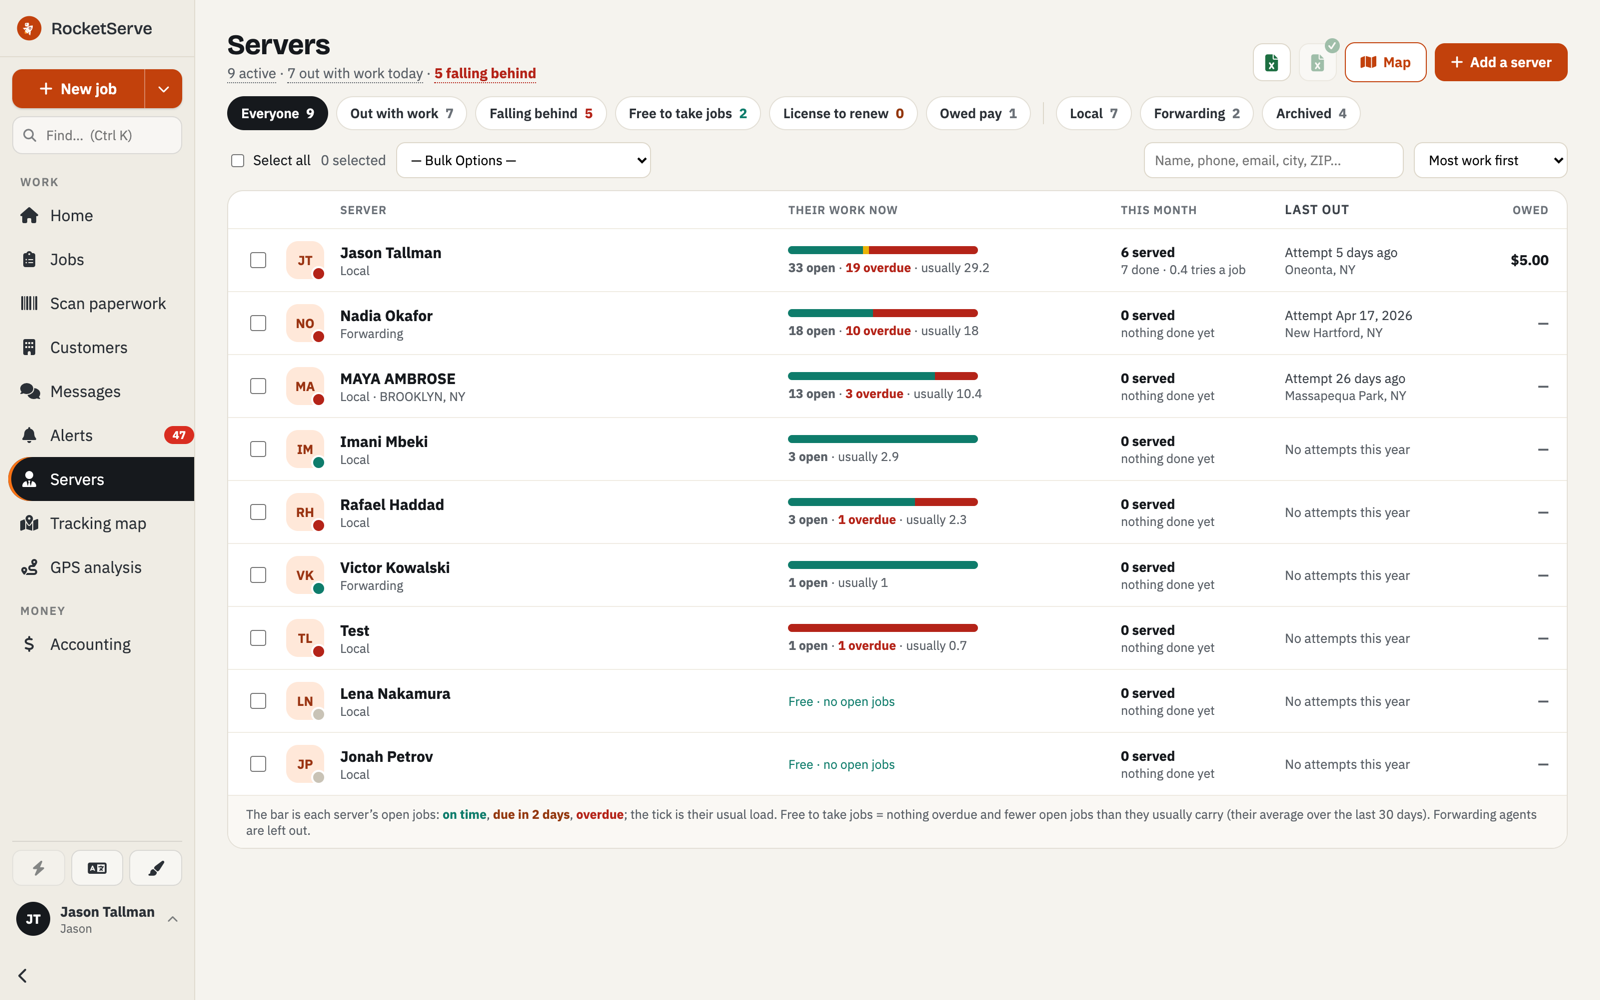The height and width of the screenshot is (1000, 1600).
Task: Open the Bulk Options dropdown
Action: click(524, 160)
